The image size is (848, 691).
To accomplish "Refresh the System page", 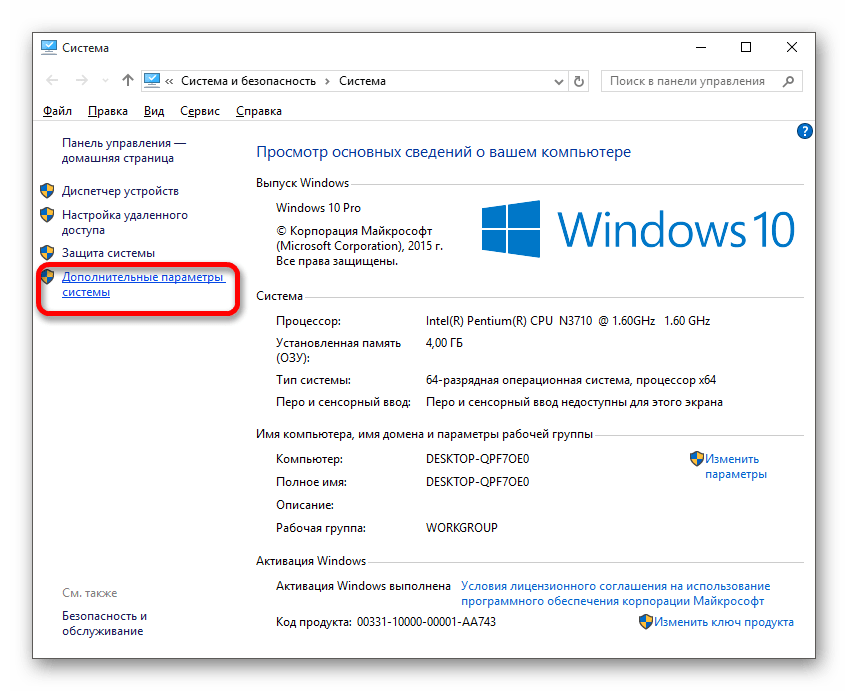I will tap(579, 81).
